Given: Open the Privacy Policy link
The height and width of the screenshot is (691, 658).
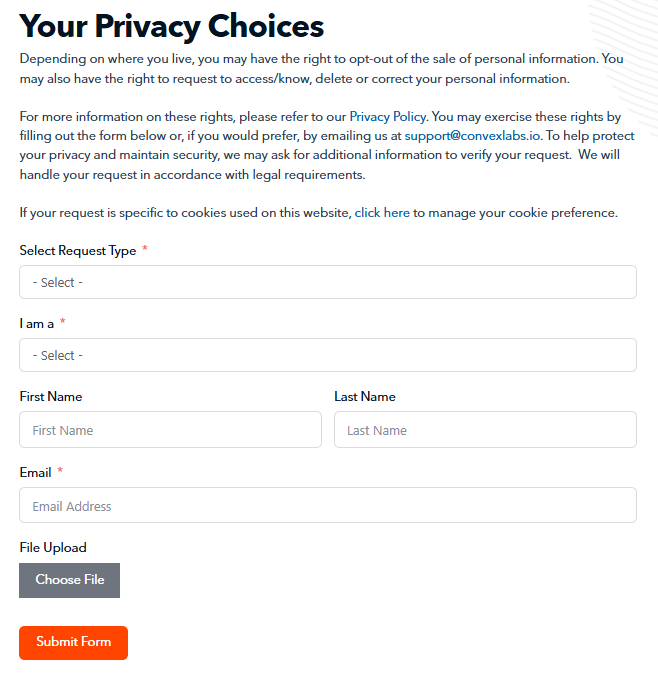Looking at the screenshot, I should tap(387, 117).
